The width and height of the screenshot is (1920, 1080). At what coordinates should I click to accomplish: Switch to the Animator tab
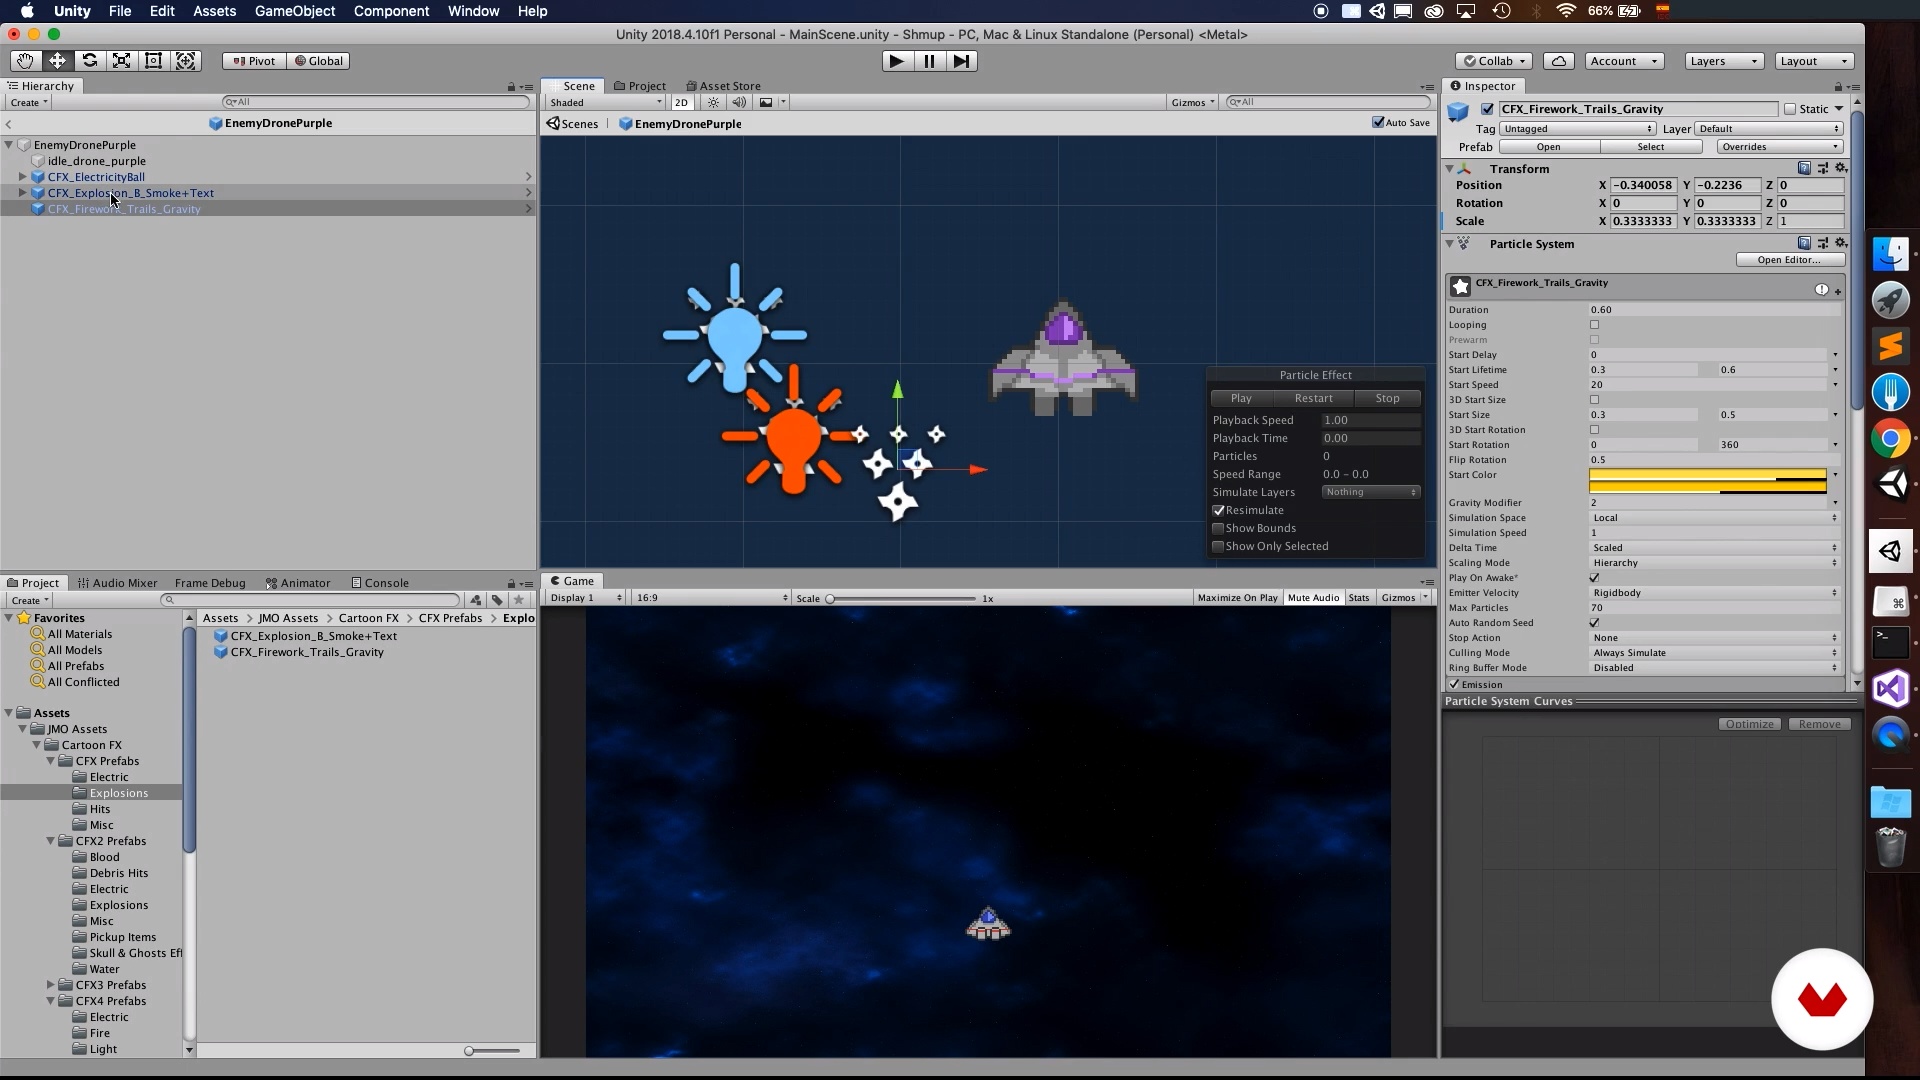click(x=298, y=583)
